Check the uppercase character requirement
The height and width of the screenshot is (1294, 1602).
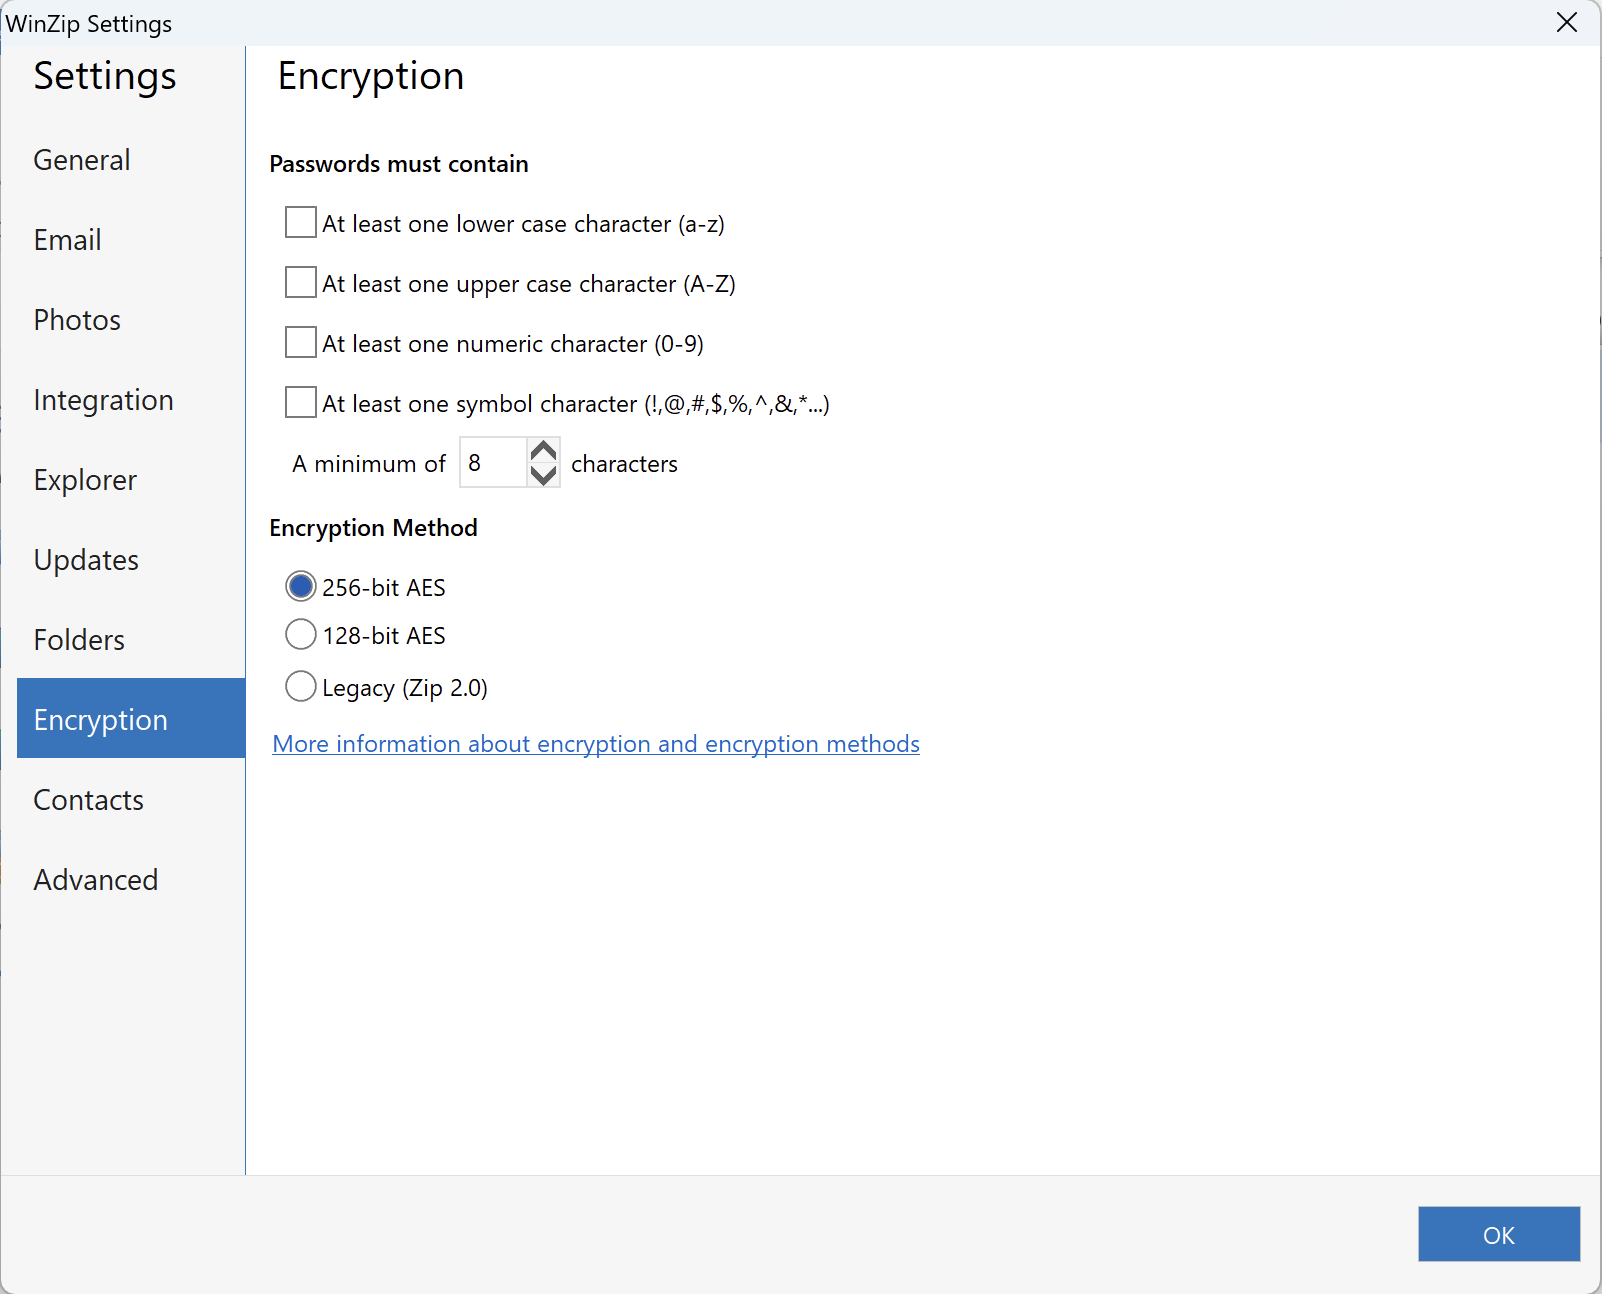(x=300, y=282)
